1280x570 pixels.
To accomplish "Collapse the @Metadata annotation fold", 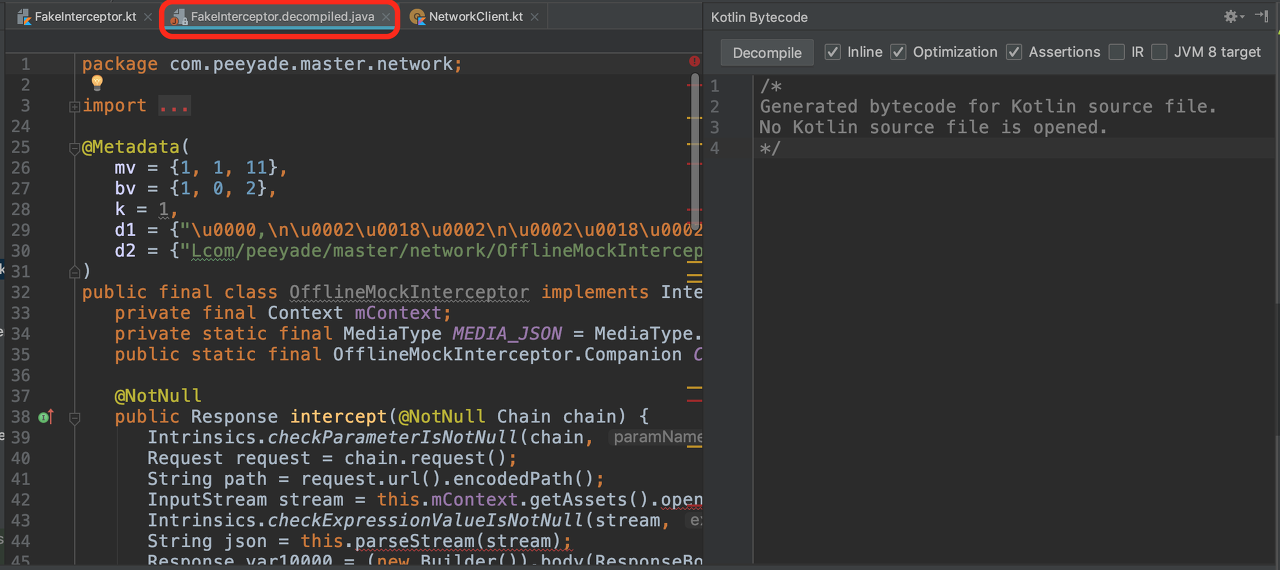I will [x=75, y=148].
